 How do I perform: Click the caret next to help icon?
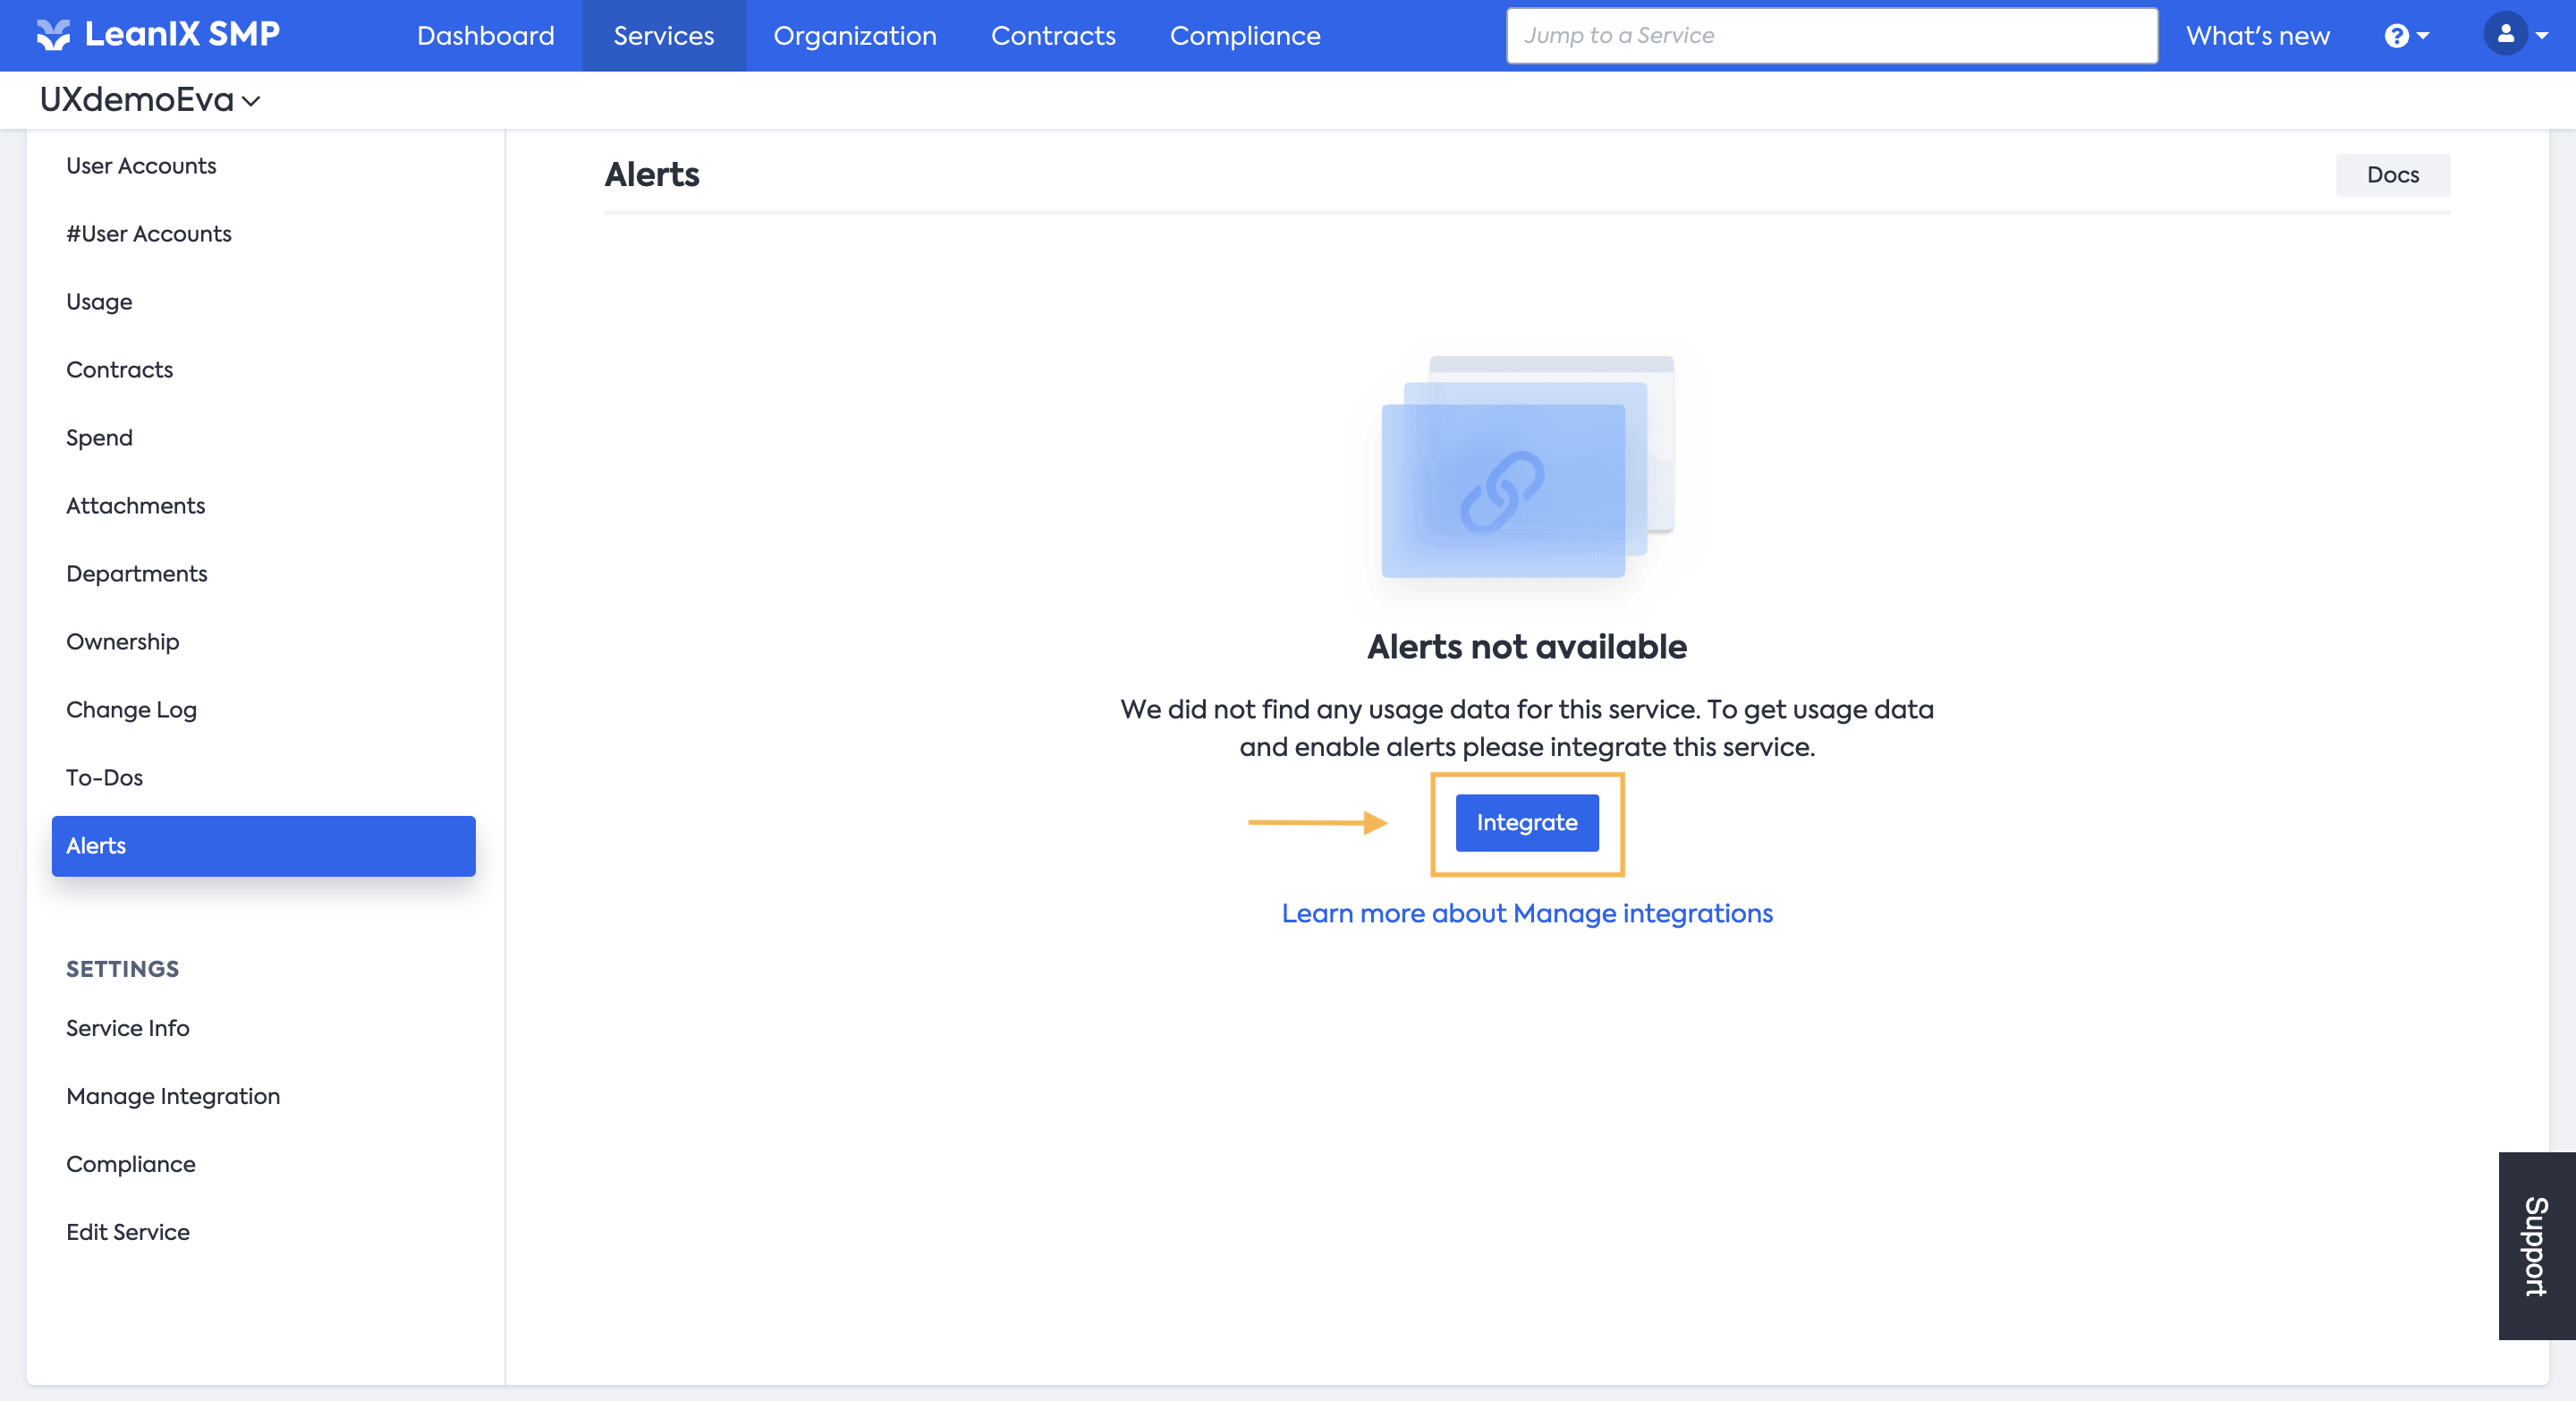[2423, 36]
